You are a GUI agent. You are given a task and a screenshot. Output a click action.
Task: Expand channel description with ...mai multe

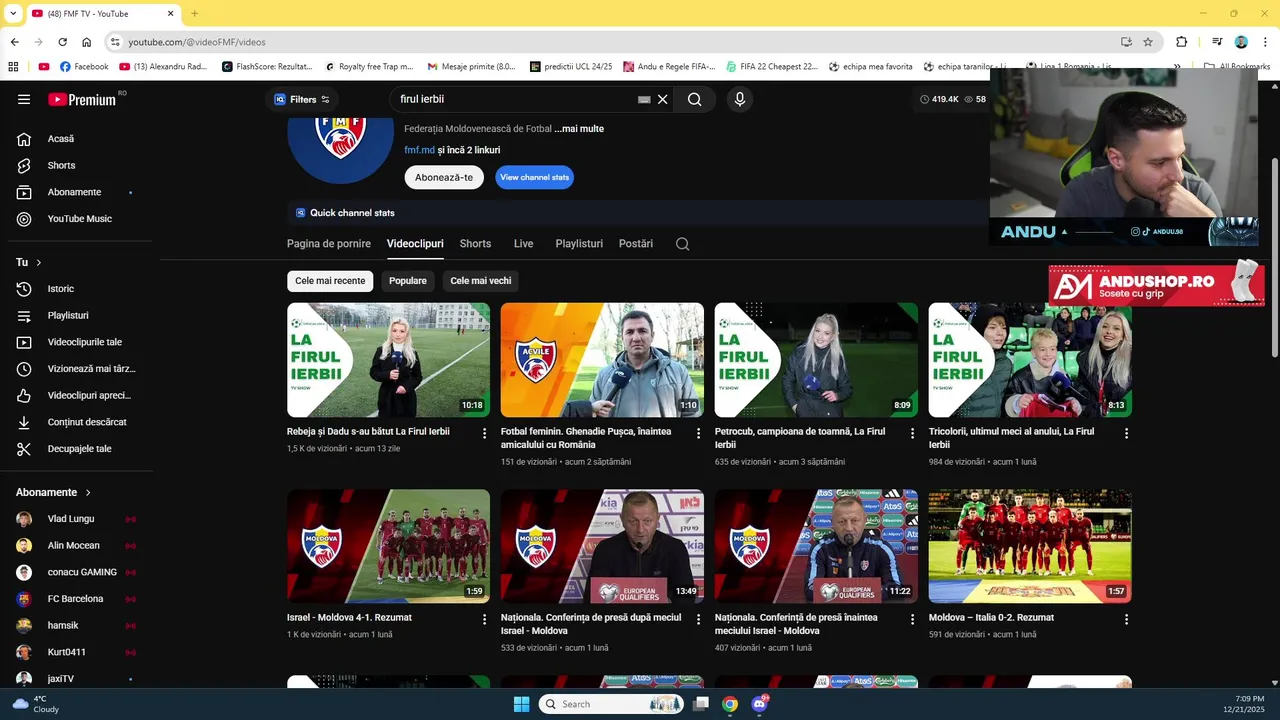[579, 129]
